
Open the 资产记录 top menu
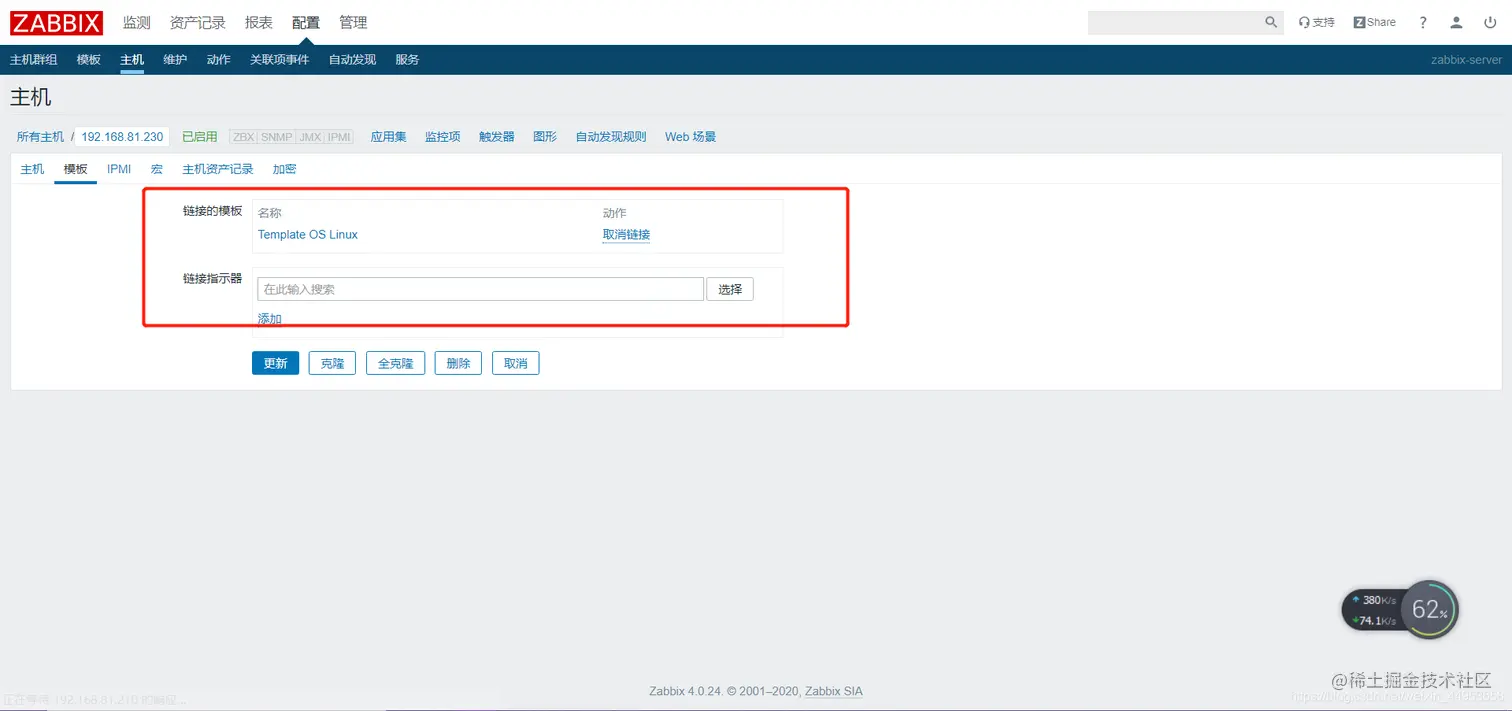[198, 22]
